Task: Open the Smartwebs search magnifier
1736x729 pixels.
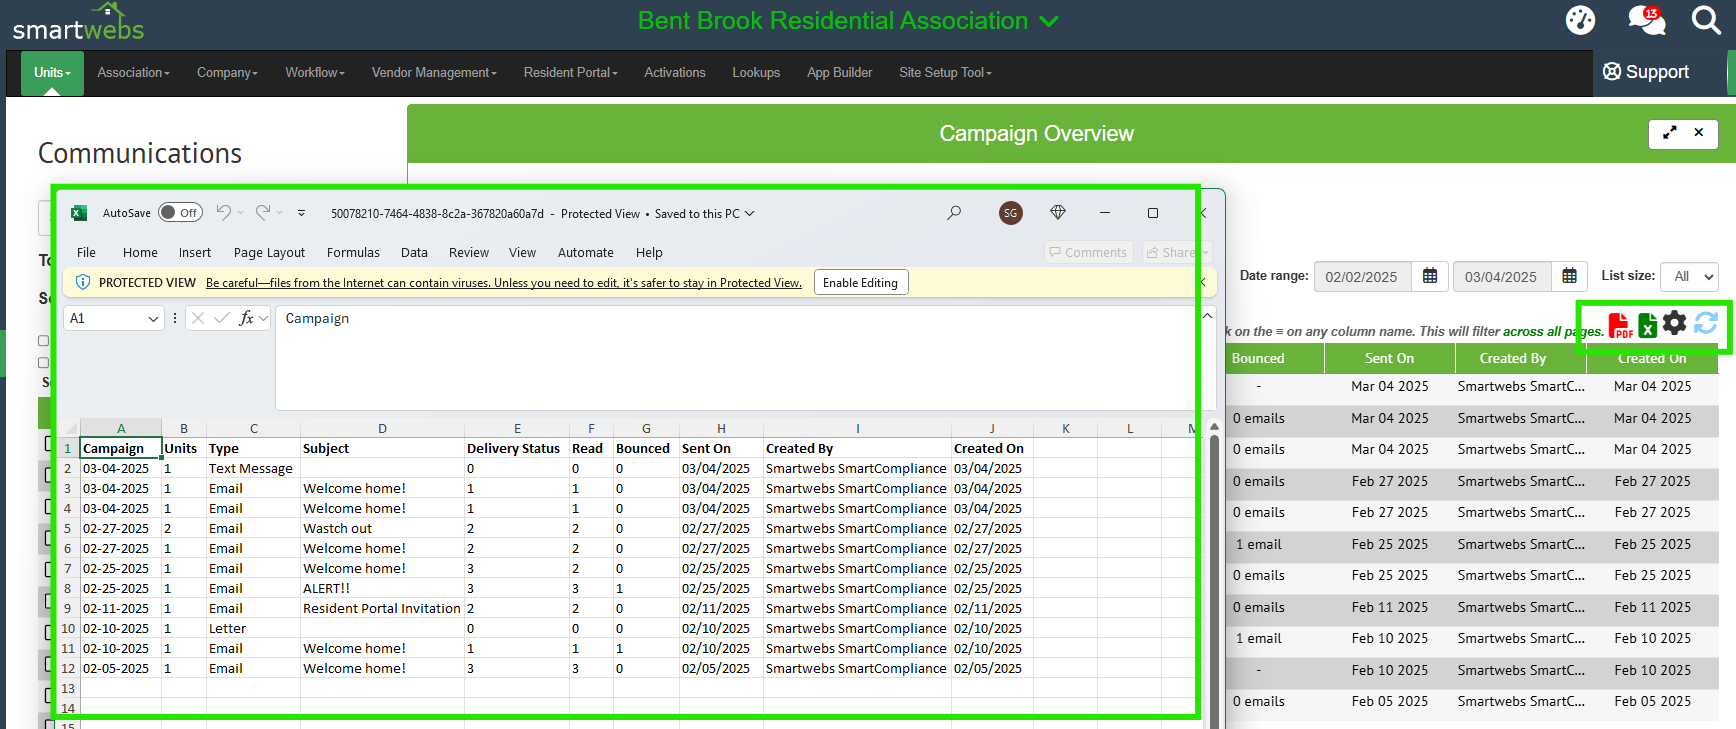Action: click(1706, 20)
